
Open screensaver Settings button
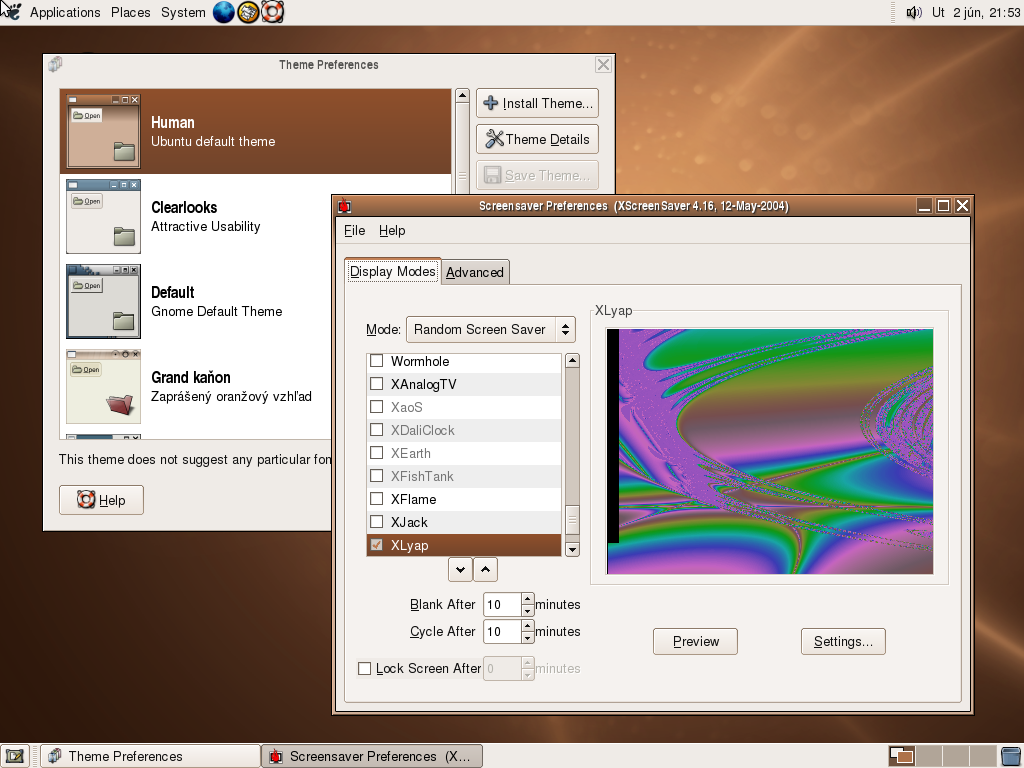843,641
